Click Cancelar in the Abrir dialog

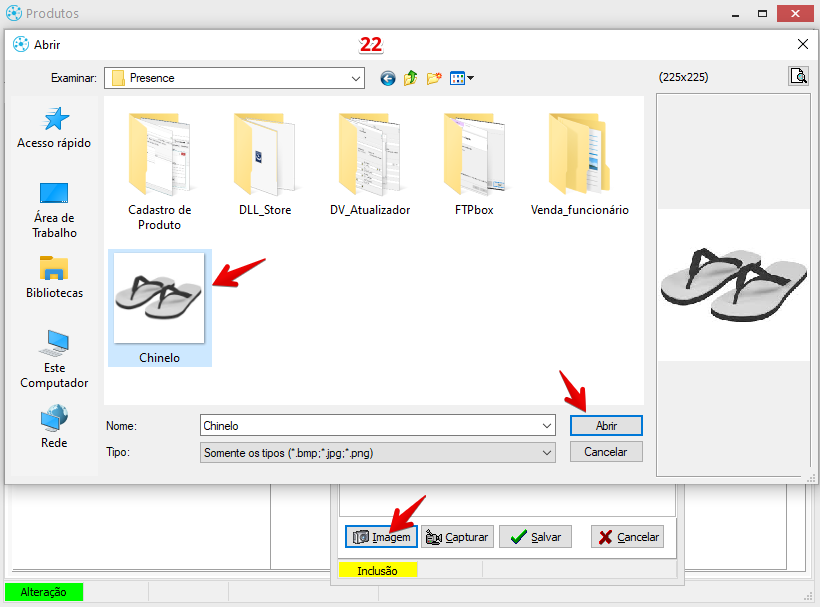click(606, 452)
